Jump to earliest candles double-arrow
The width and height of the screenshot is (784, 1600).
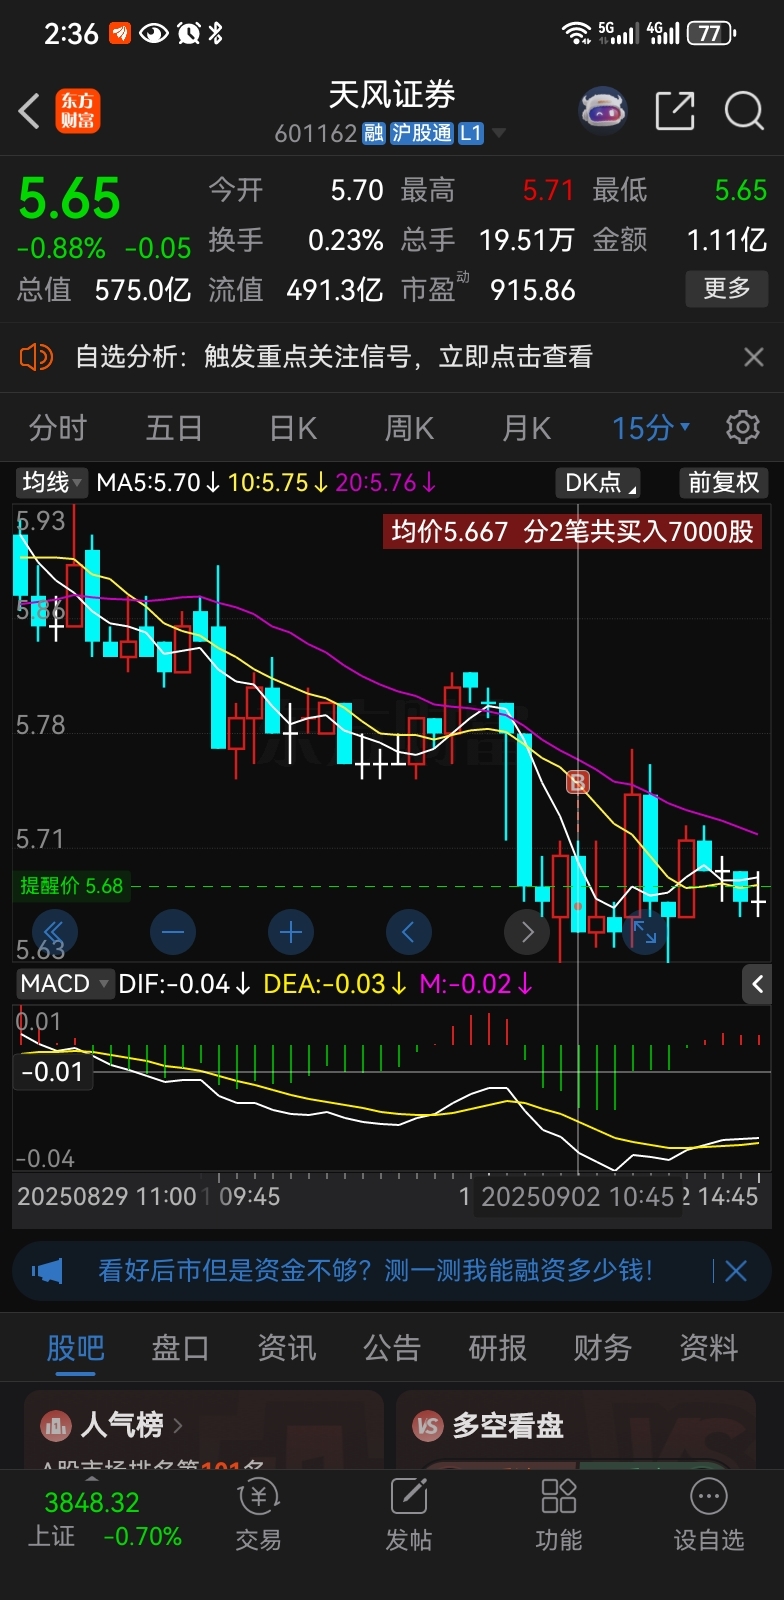(55, 933)
